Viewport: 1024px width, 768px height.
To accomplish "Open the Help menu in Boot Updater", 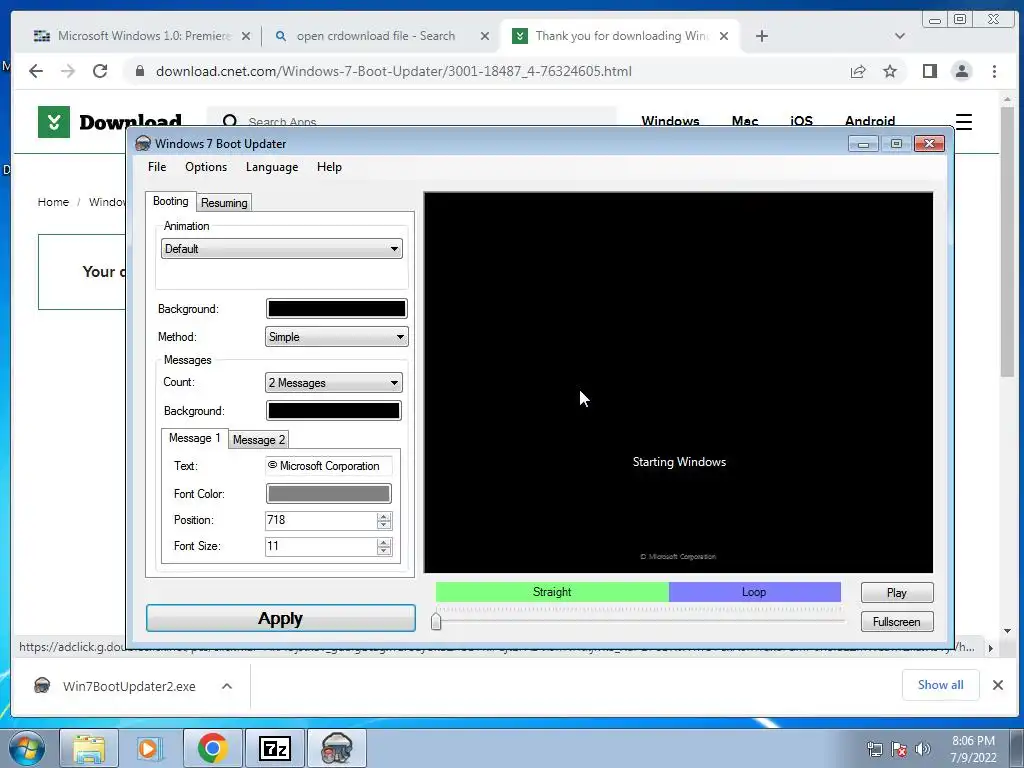I will (x=329, y=167).
